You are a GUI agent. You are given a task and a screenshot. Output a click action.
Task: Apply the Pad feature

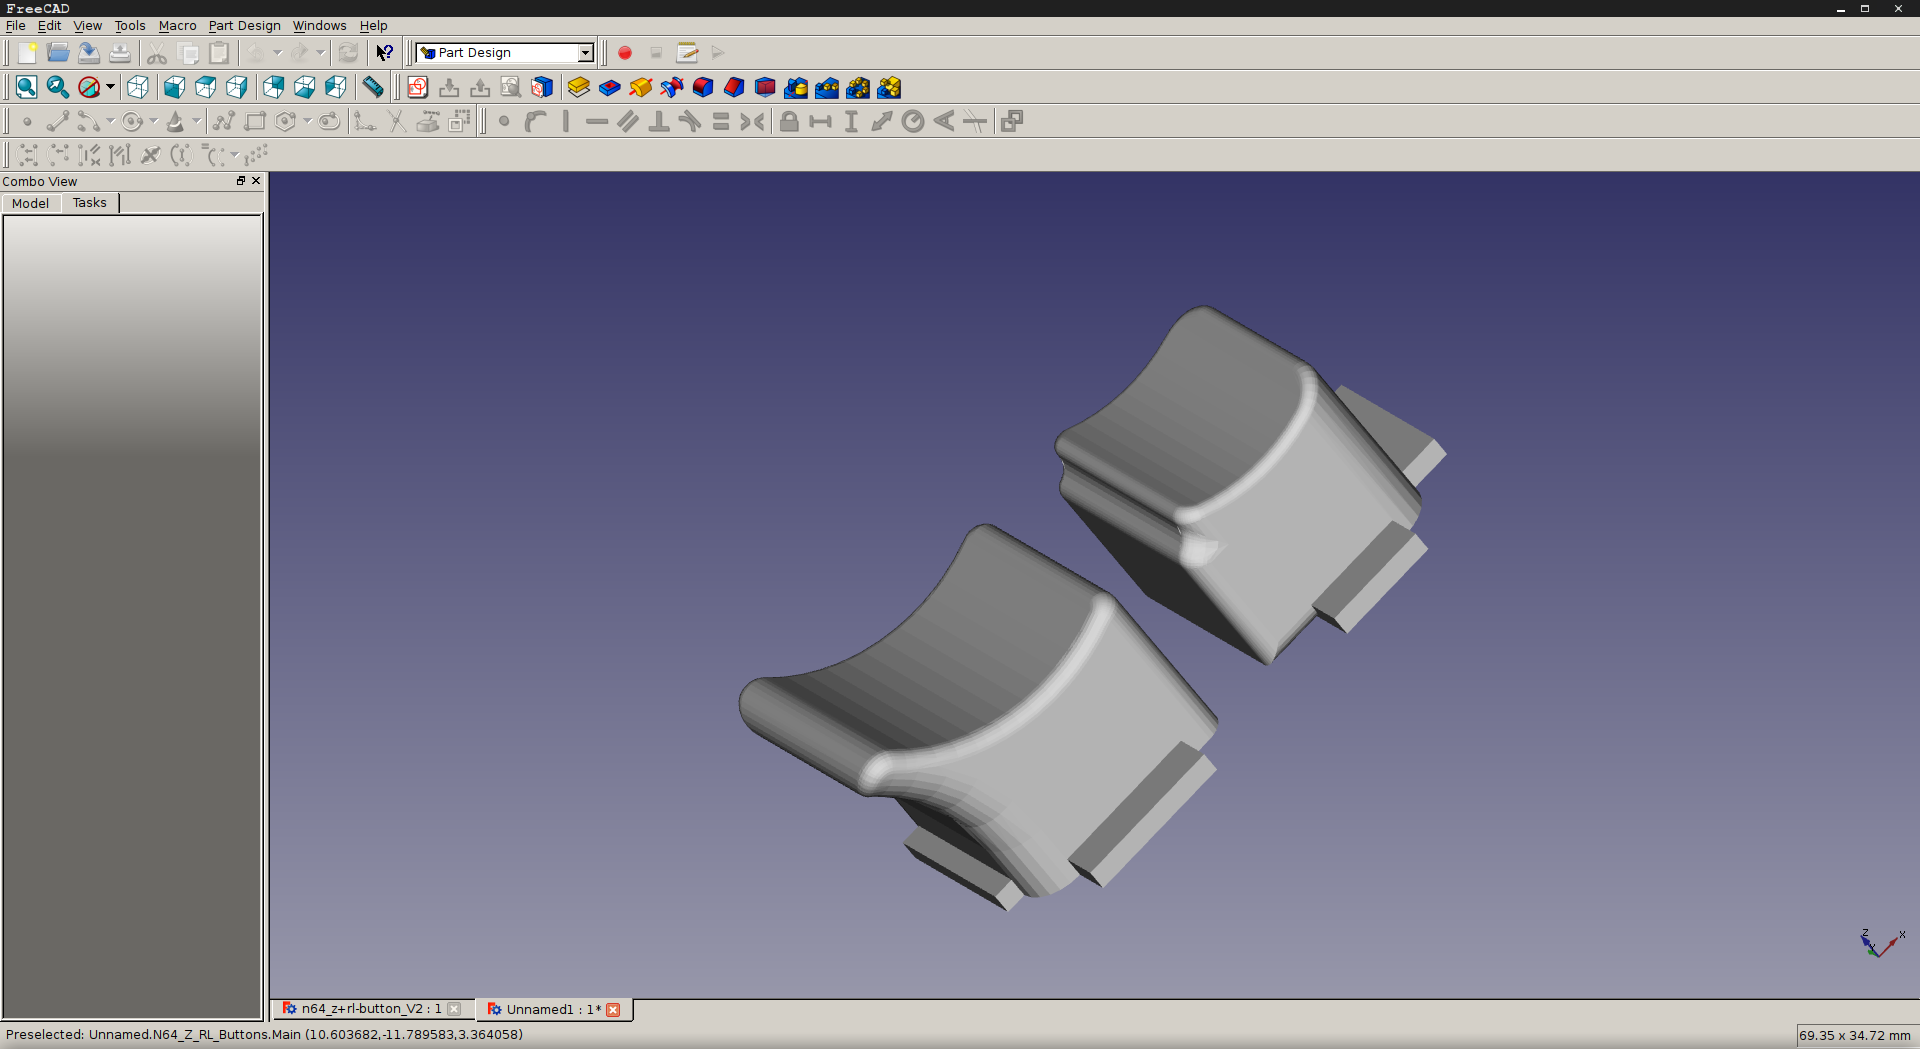[x=579, y=88]
